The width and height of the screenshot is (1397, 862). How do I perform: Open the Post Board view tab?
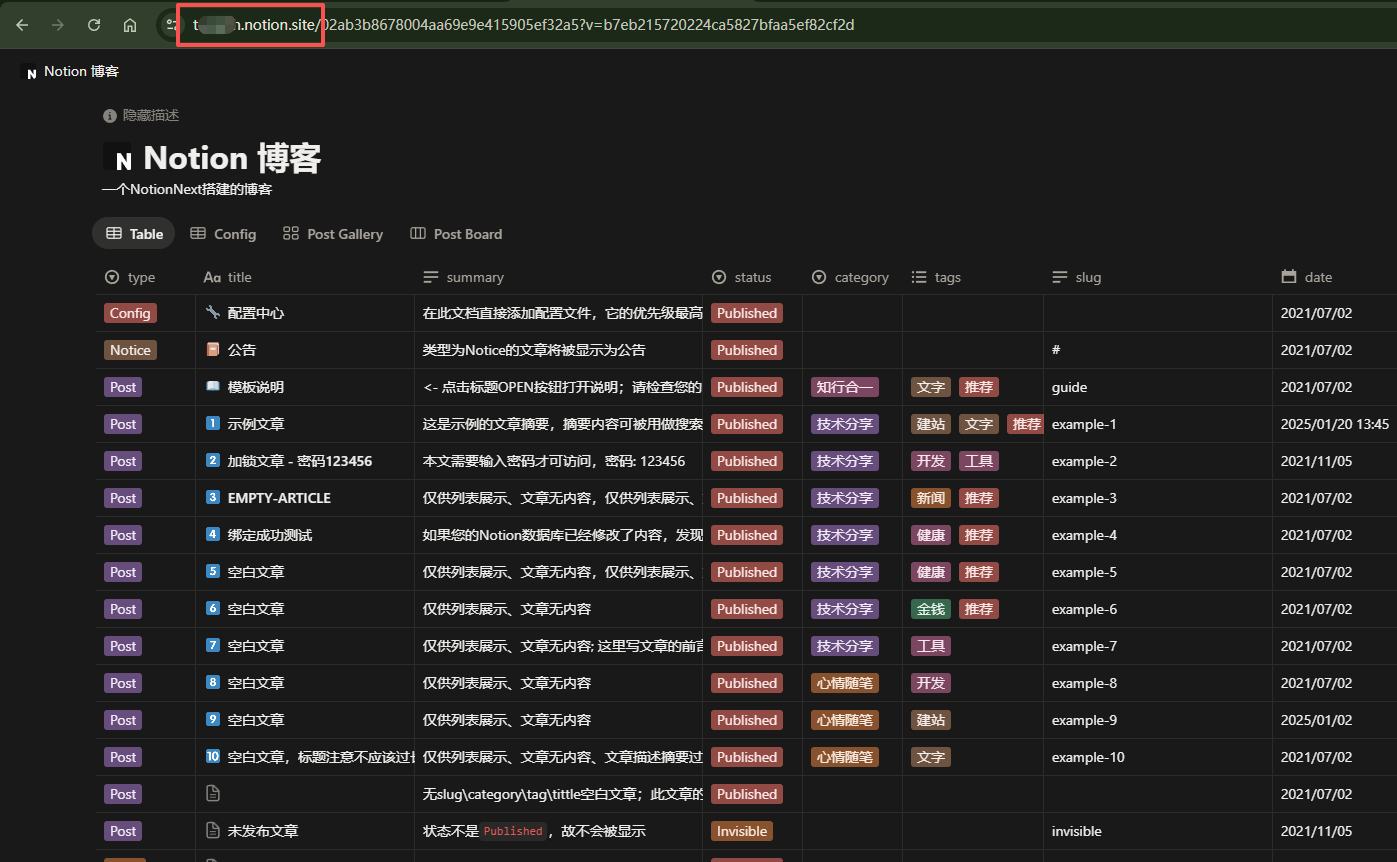(x=456, y=234)
